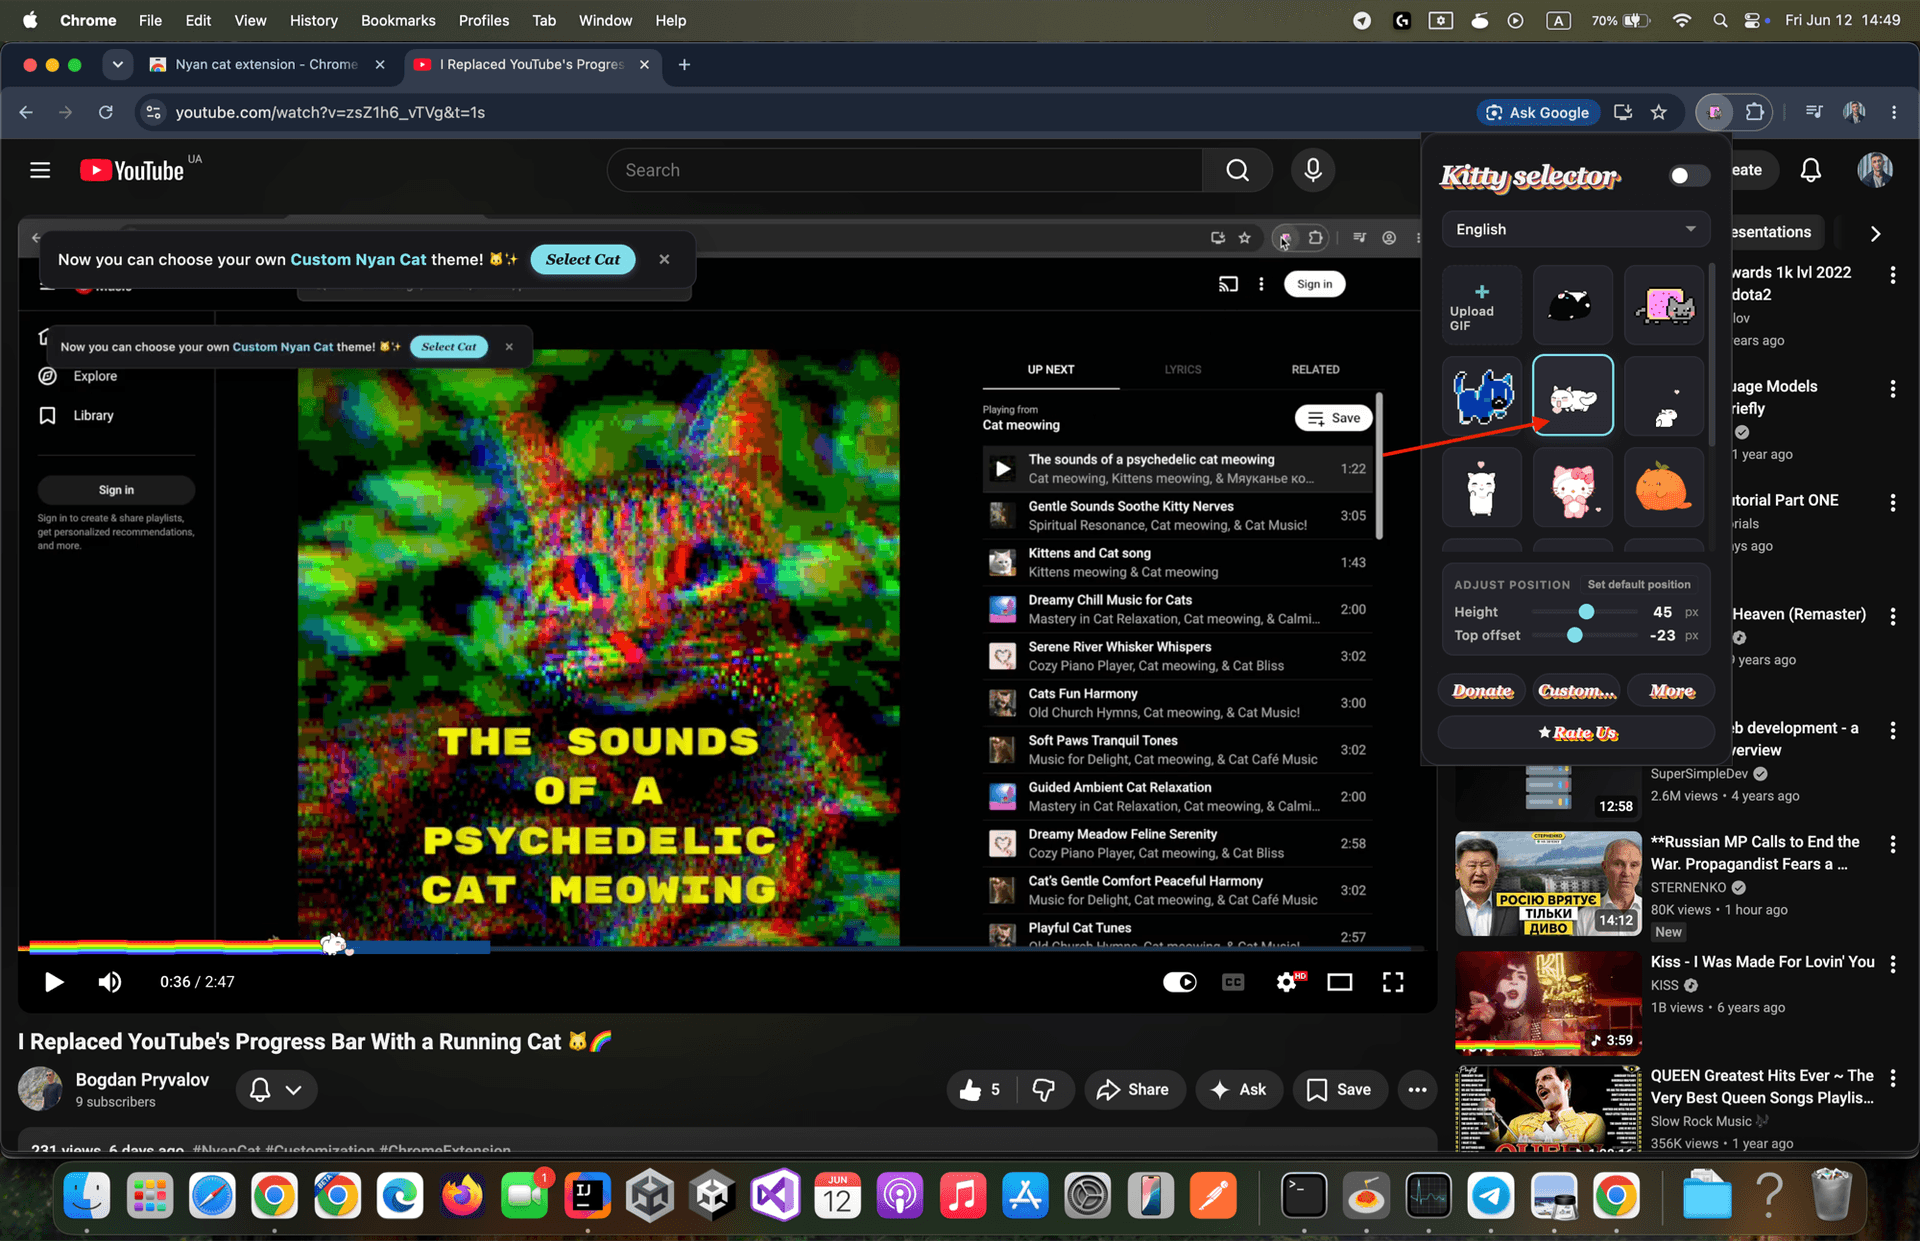Screen dimensions: 1920x1241
Task: Open the Bookmarks menu in menu bar
Action: (398, 20)
